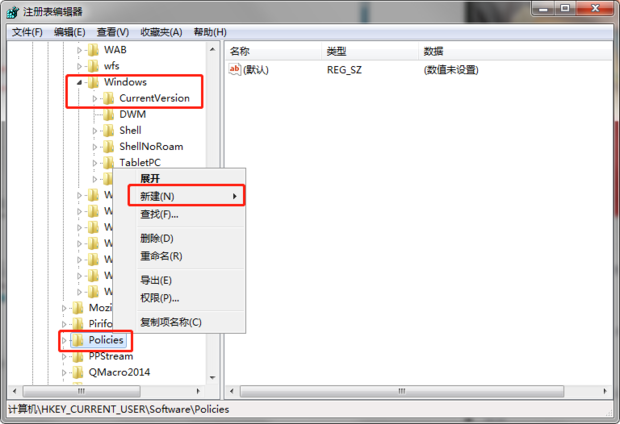Click the QMacro2014 folder icon
Screen dimensions: 620x424
[78, 373]
